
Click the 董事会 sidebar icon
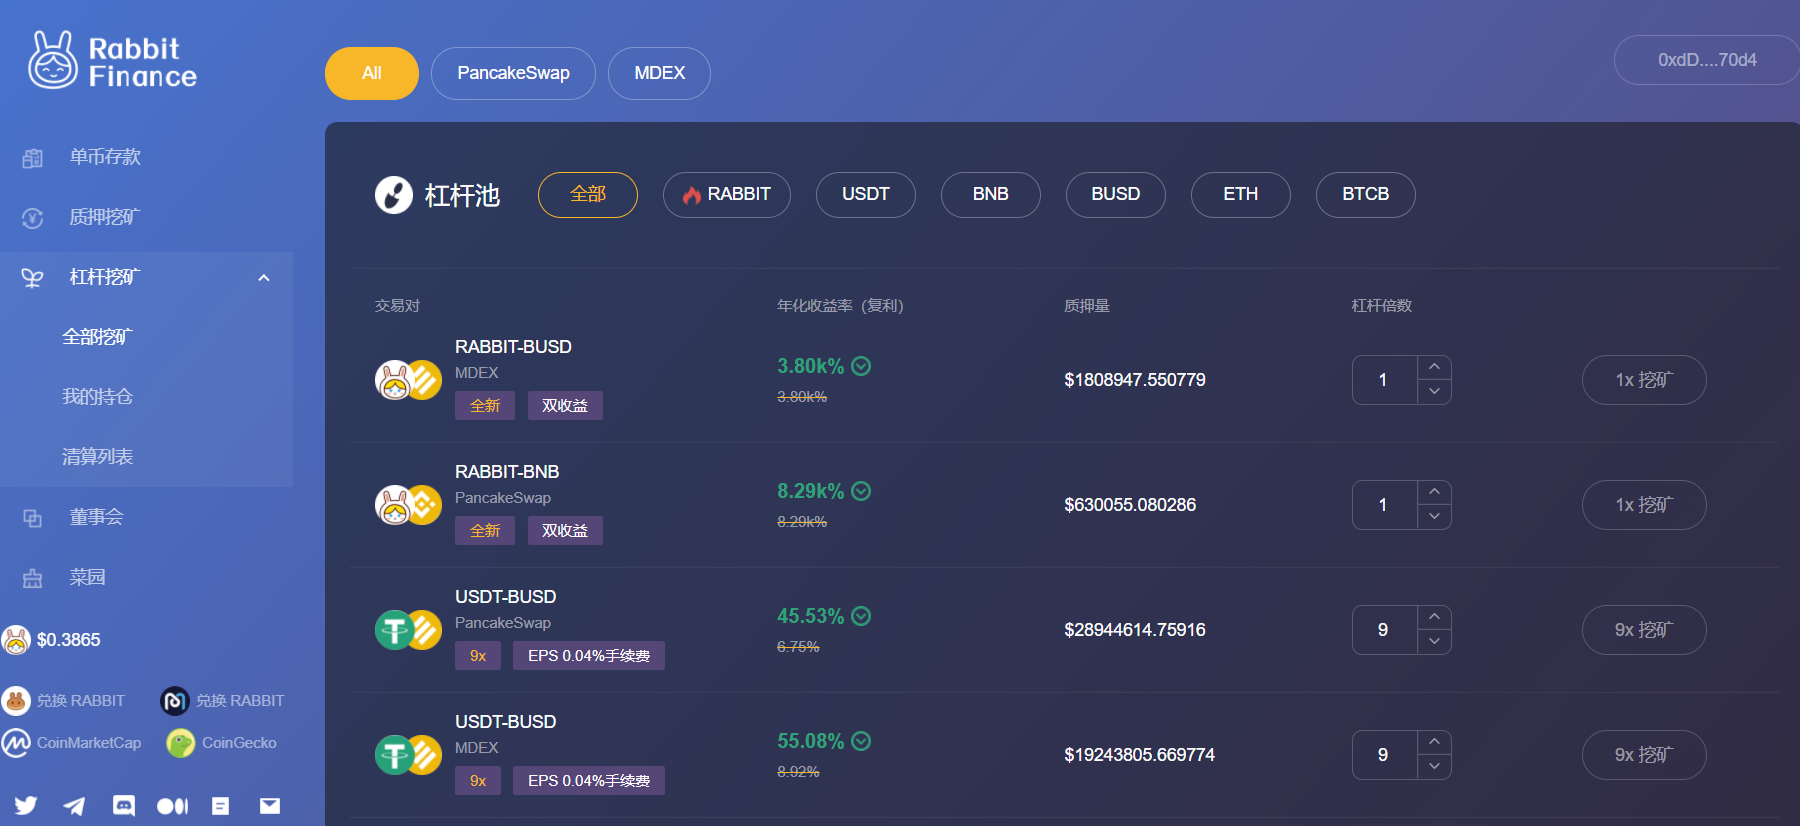[x=33, y=518]
